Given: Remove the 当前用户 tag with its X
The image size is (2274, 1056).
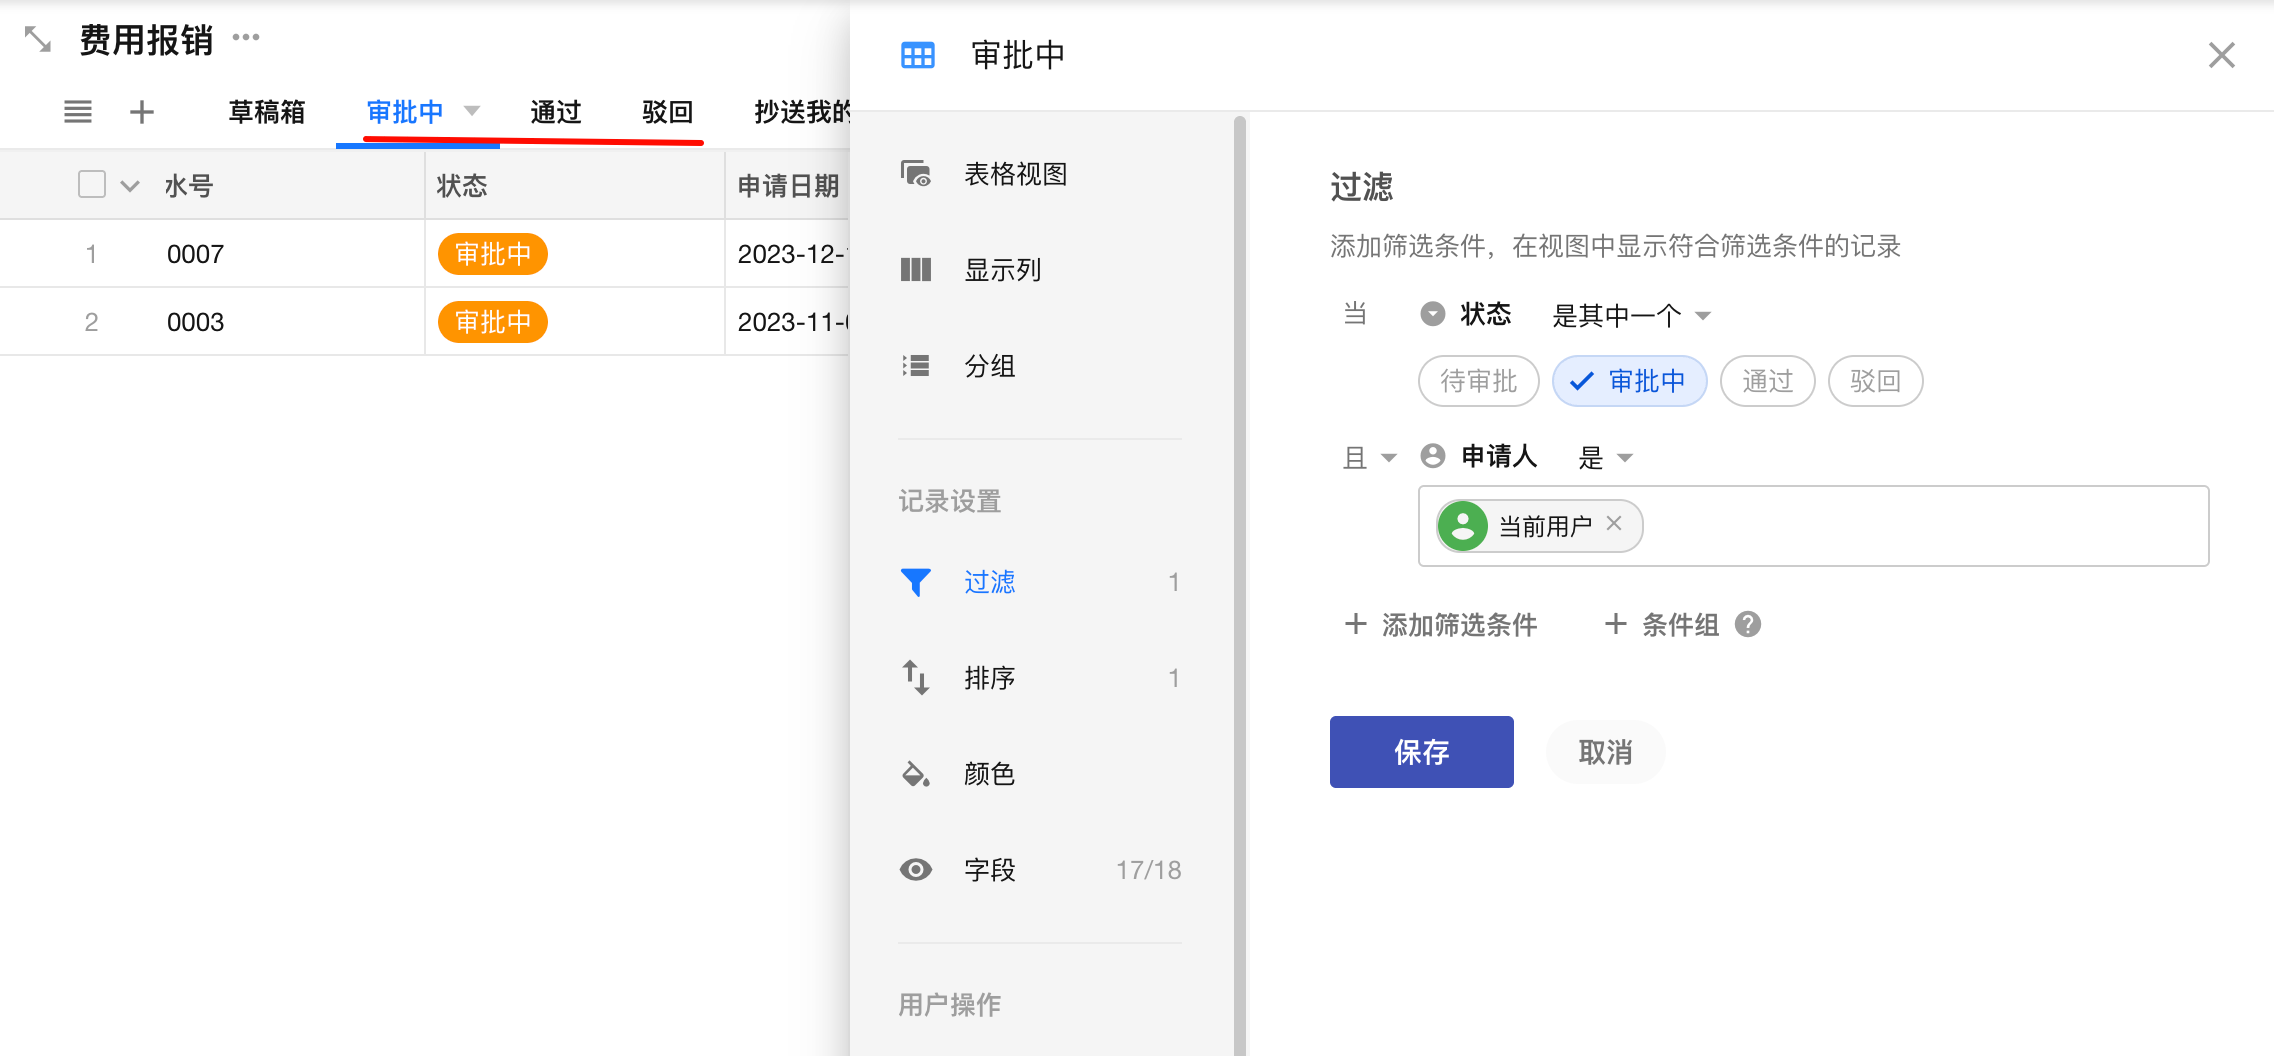Looking at the screenshot, I should pyautogui.click(x=1614, y=523).
